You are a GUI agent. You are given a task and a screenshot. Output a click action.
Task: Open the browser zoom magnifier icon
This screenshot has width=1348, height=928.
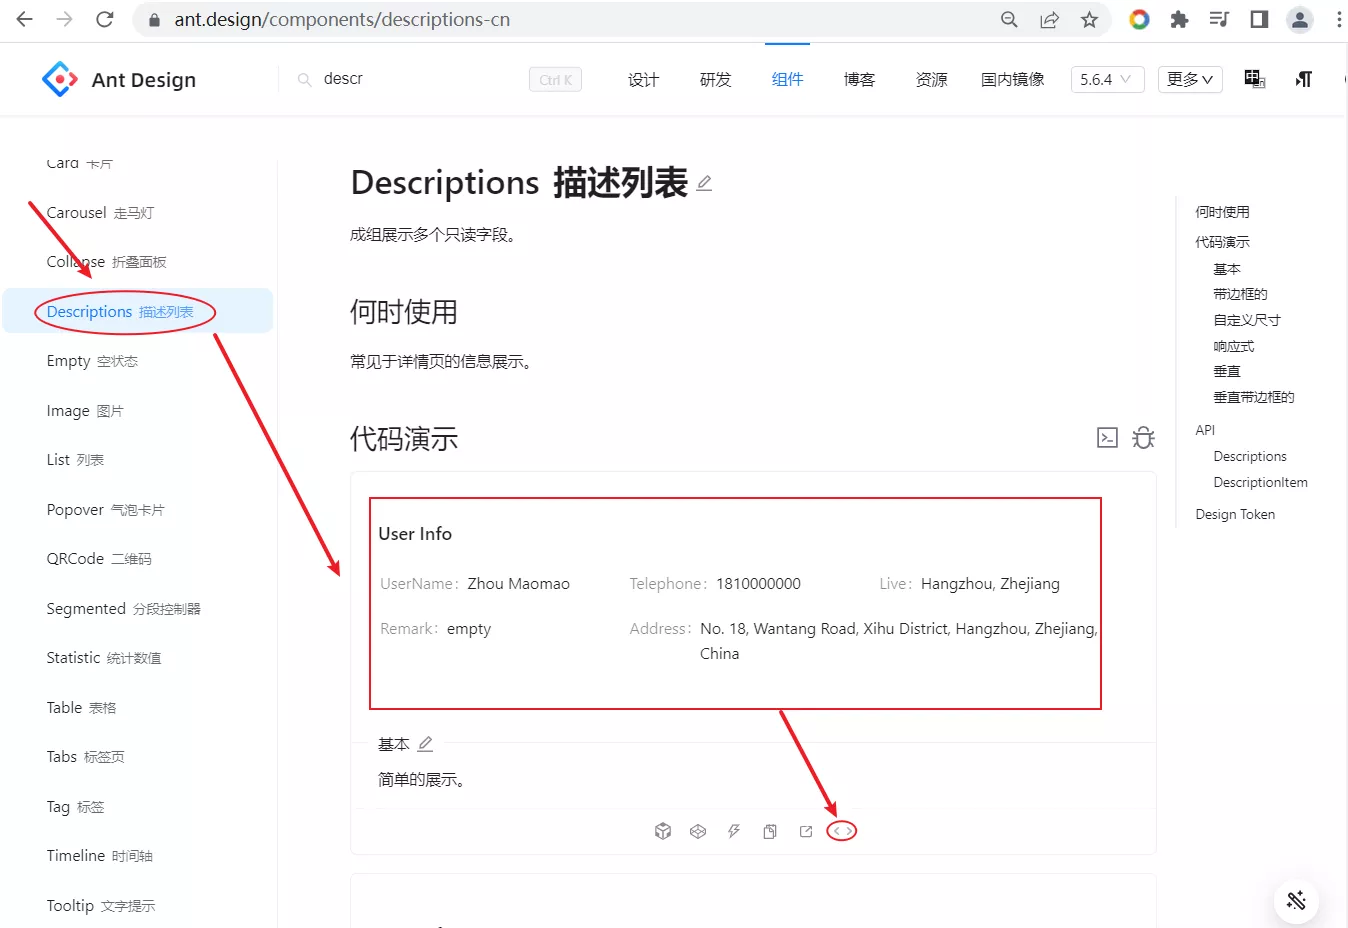tap(1009, 20)
